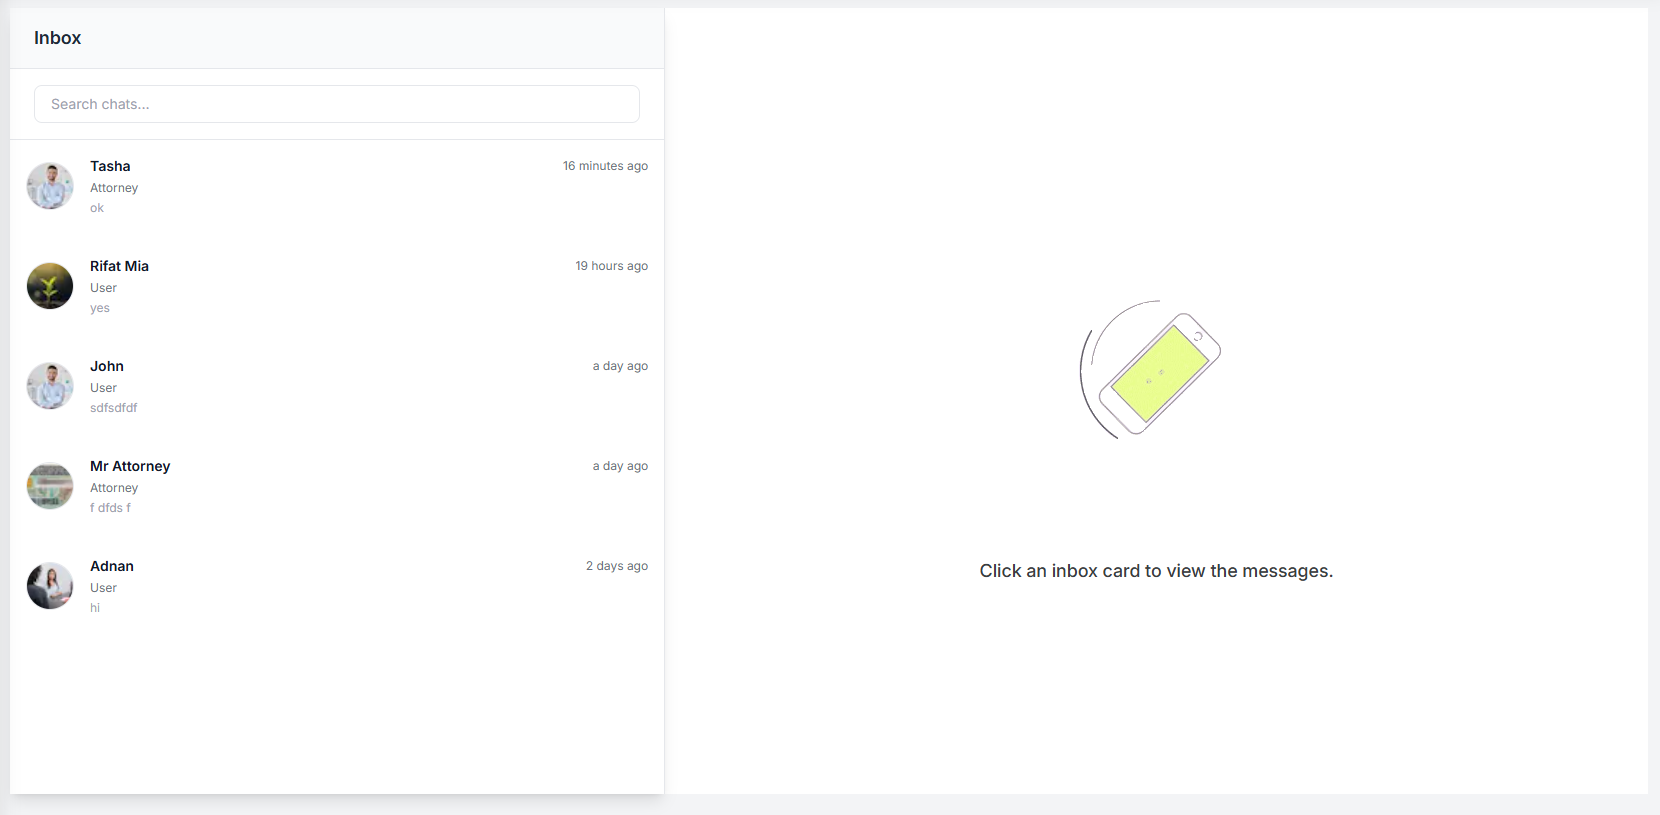Viewport: 1660px width, 815px height.
Task: Open the chat with Adnan
Action: (337, 587)
